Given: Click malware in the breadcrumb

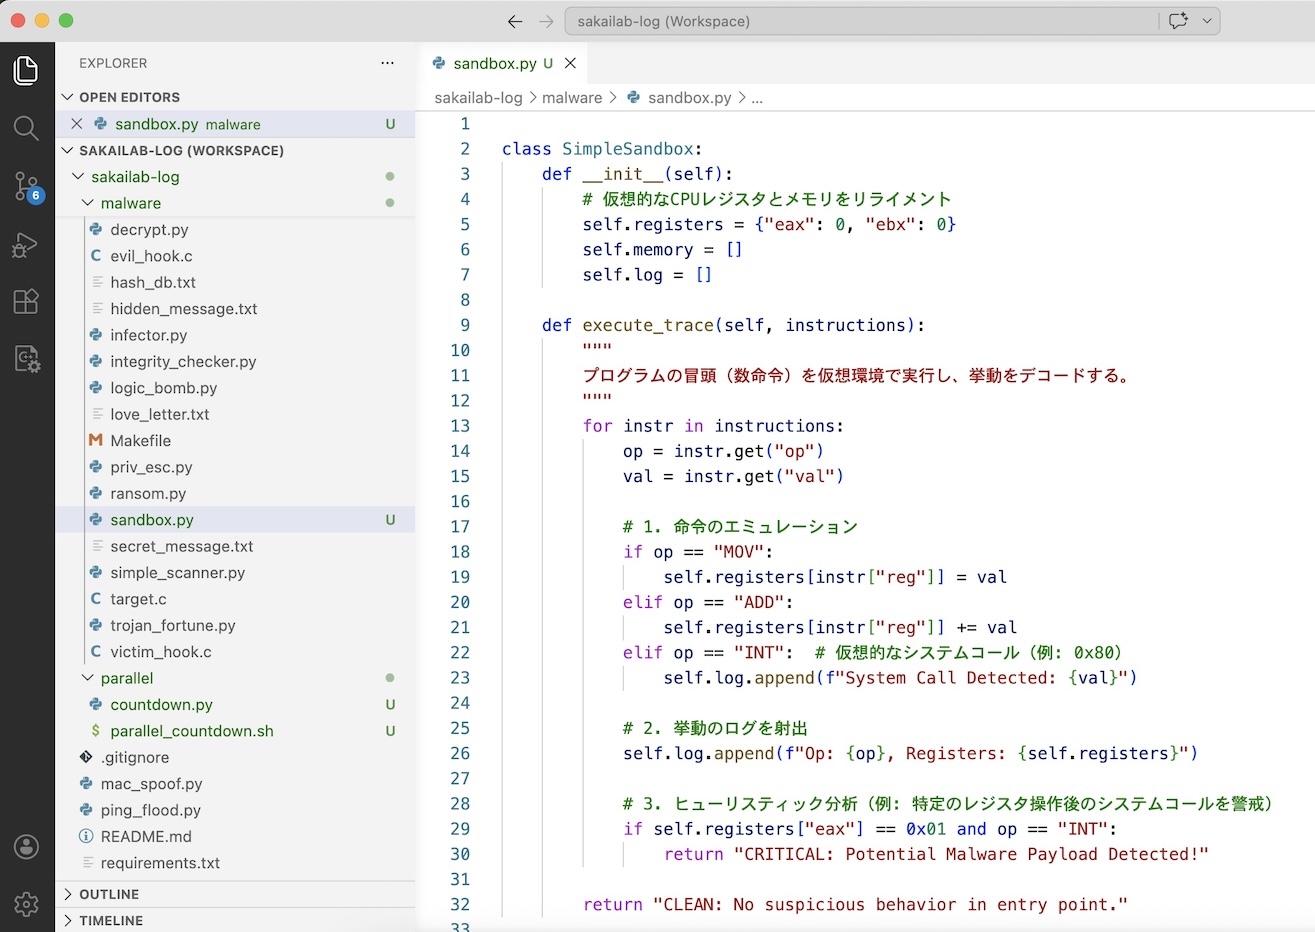Looking at the screenshot, I should point(572,98).
